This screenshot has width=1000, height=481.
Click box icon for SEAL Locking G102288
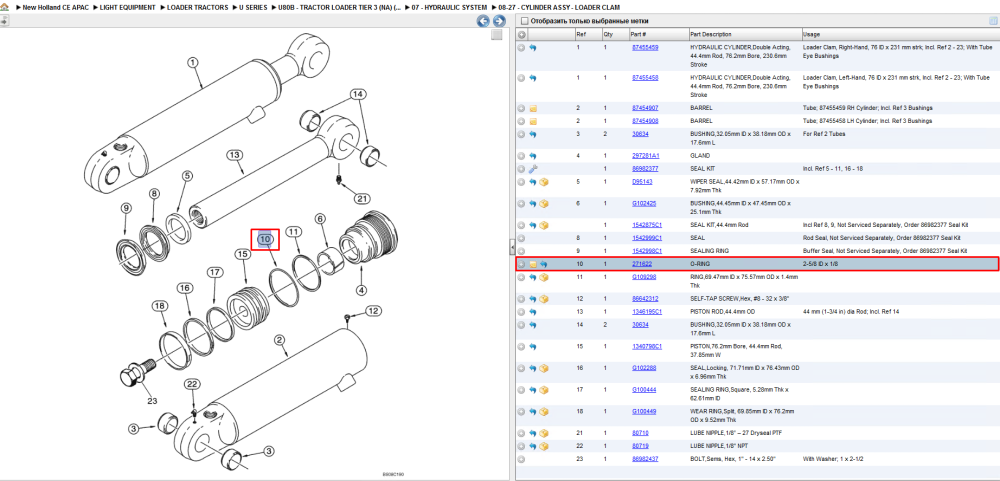coord(544,368)
